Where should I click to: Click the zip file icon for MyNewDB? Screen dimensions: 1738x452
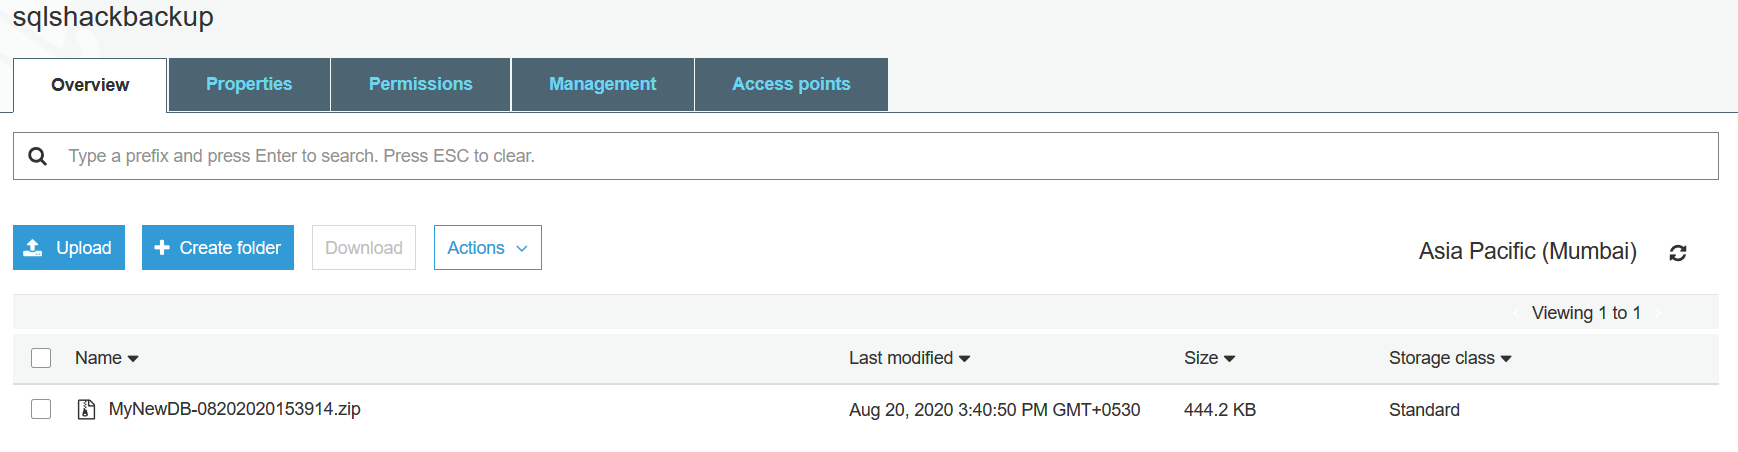87,409
